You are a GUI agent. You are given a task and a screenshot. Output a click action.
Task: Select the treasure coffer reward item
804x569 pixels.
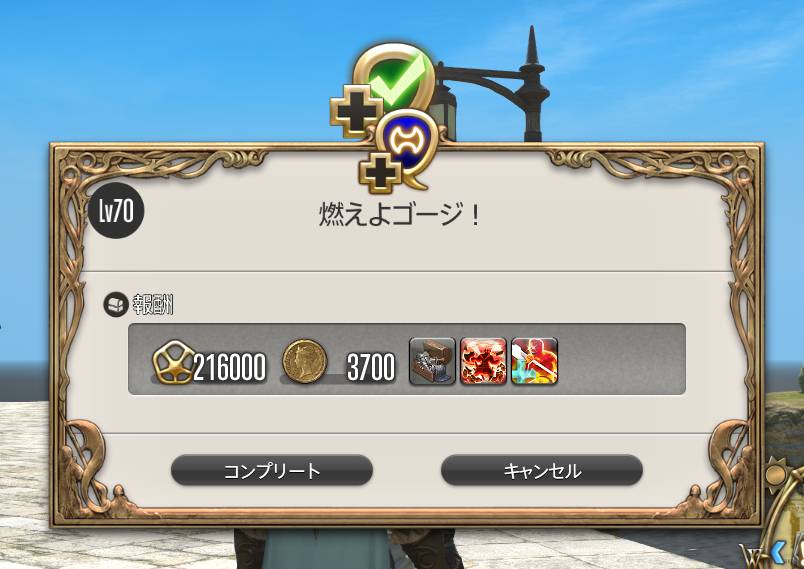point(432,361)
